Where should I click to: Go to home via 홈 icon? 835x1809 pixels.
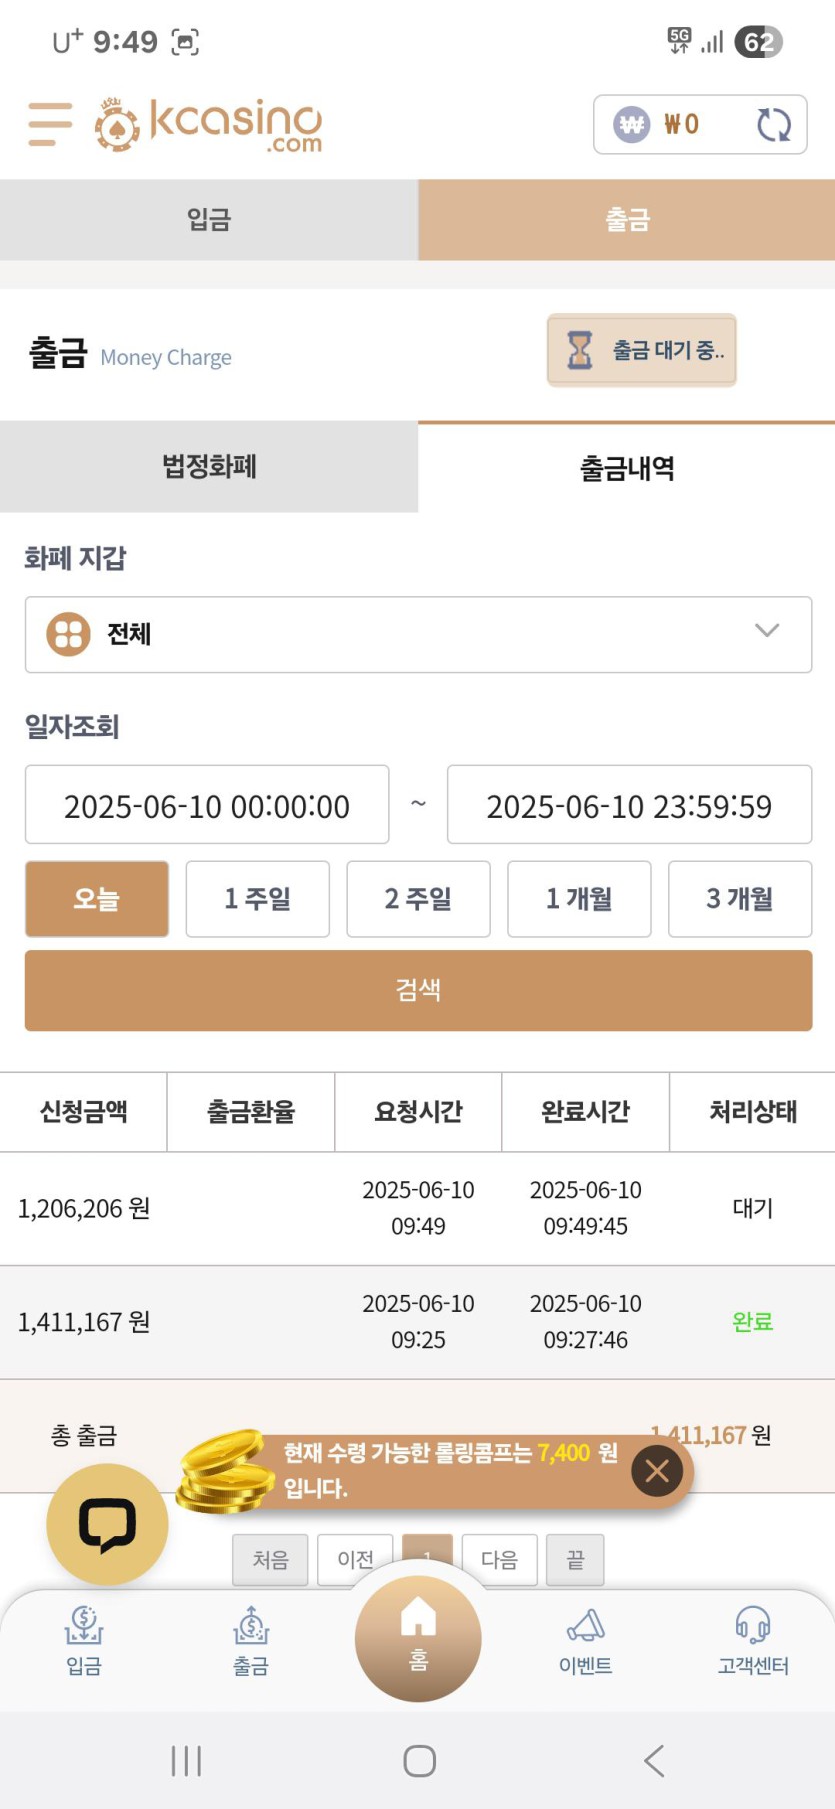418,1638
